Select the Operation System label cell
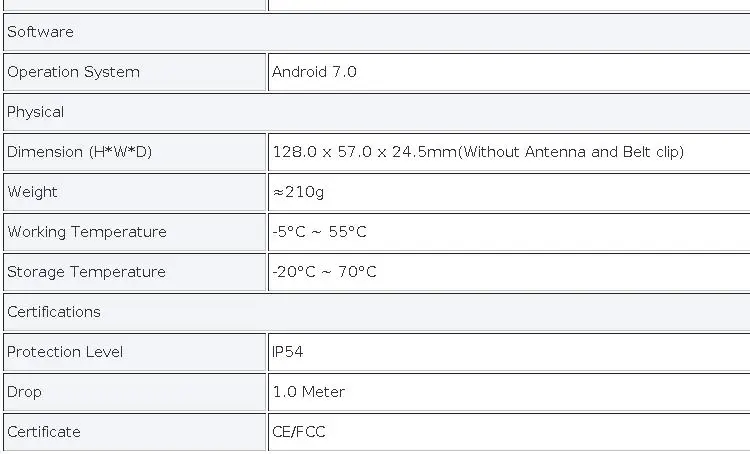This screenshot has width=750, height=454. (x=135, y=72)
